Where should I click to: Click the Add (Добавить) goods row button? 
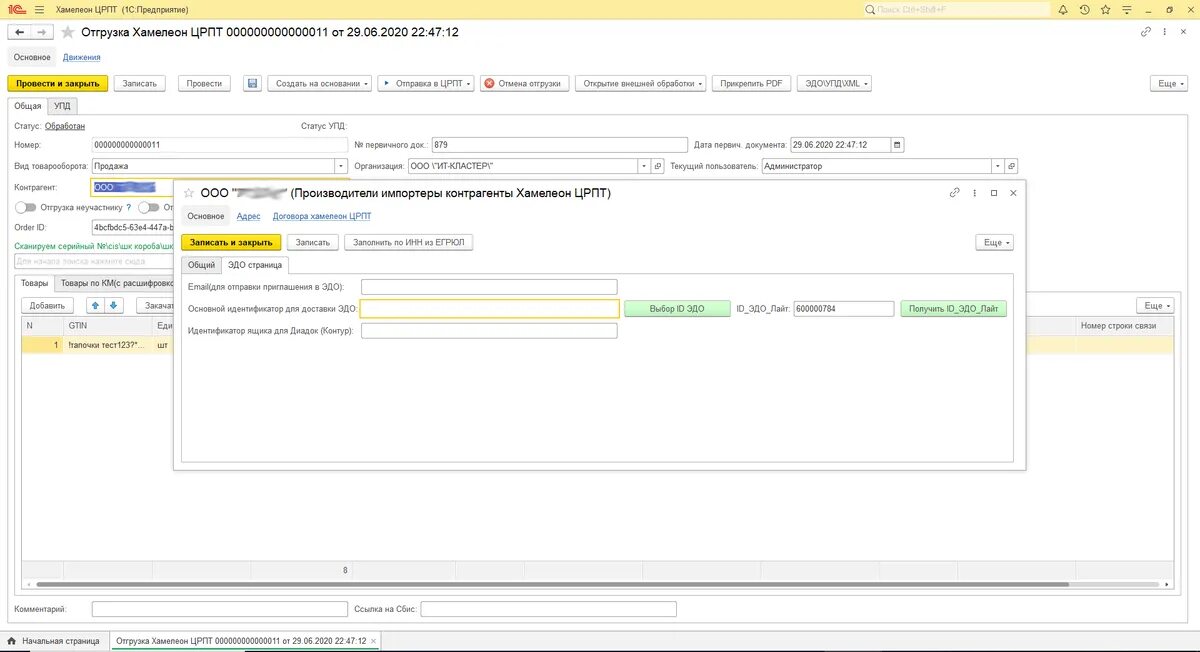[x=46, y=305]
